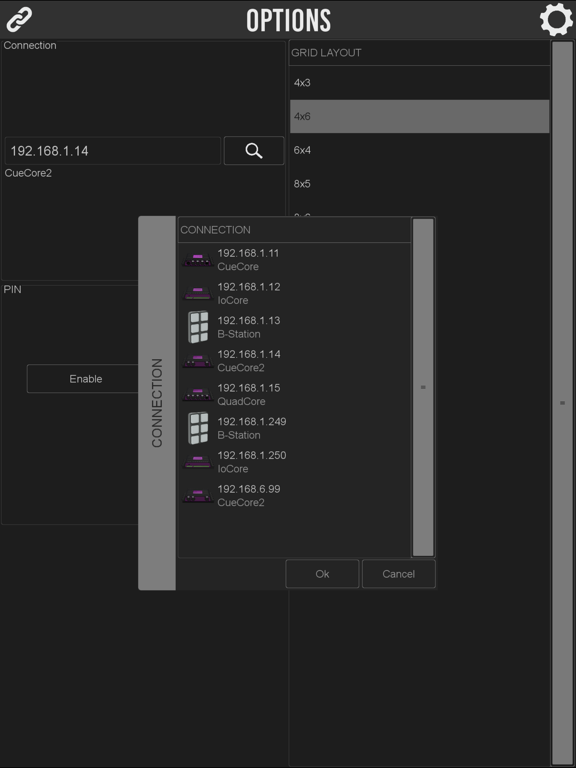
Task: Select 192.168.1.11 in connection list
Action: 294,260
